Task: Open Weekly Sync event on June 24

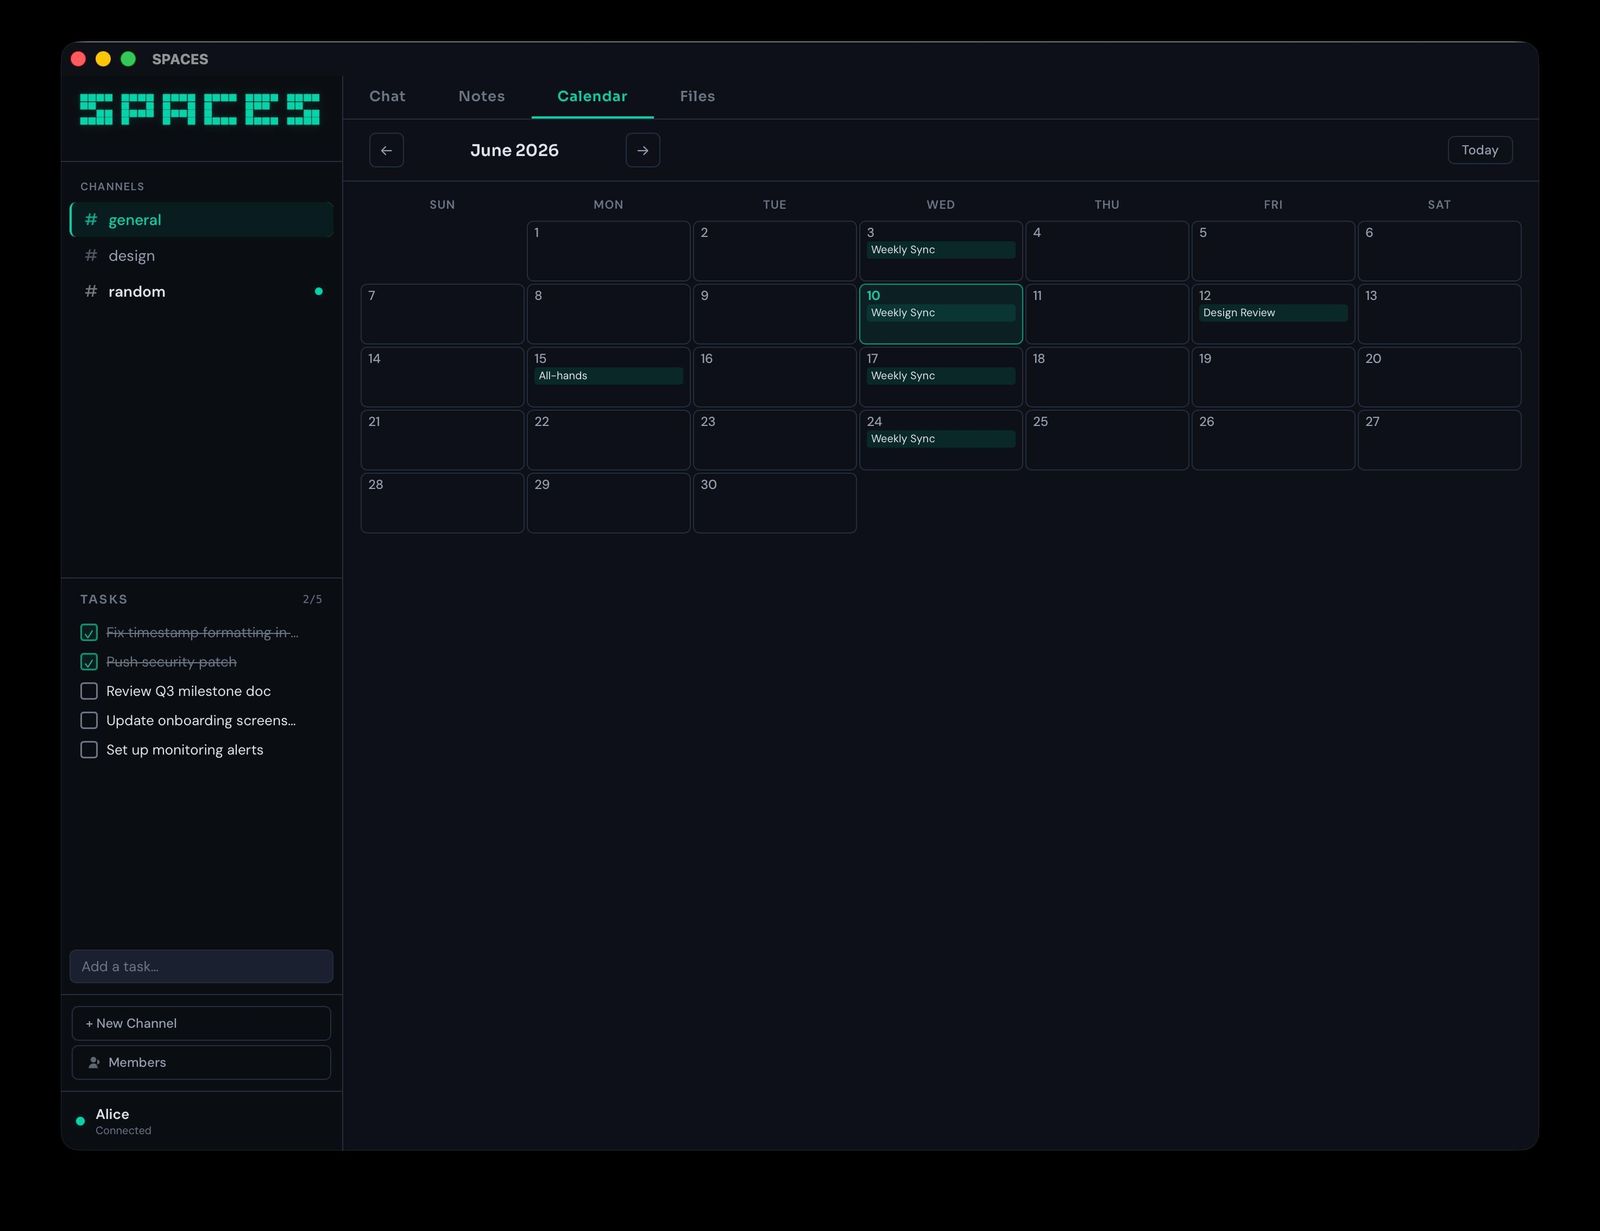Action: point(941,439)
